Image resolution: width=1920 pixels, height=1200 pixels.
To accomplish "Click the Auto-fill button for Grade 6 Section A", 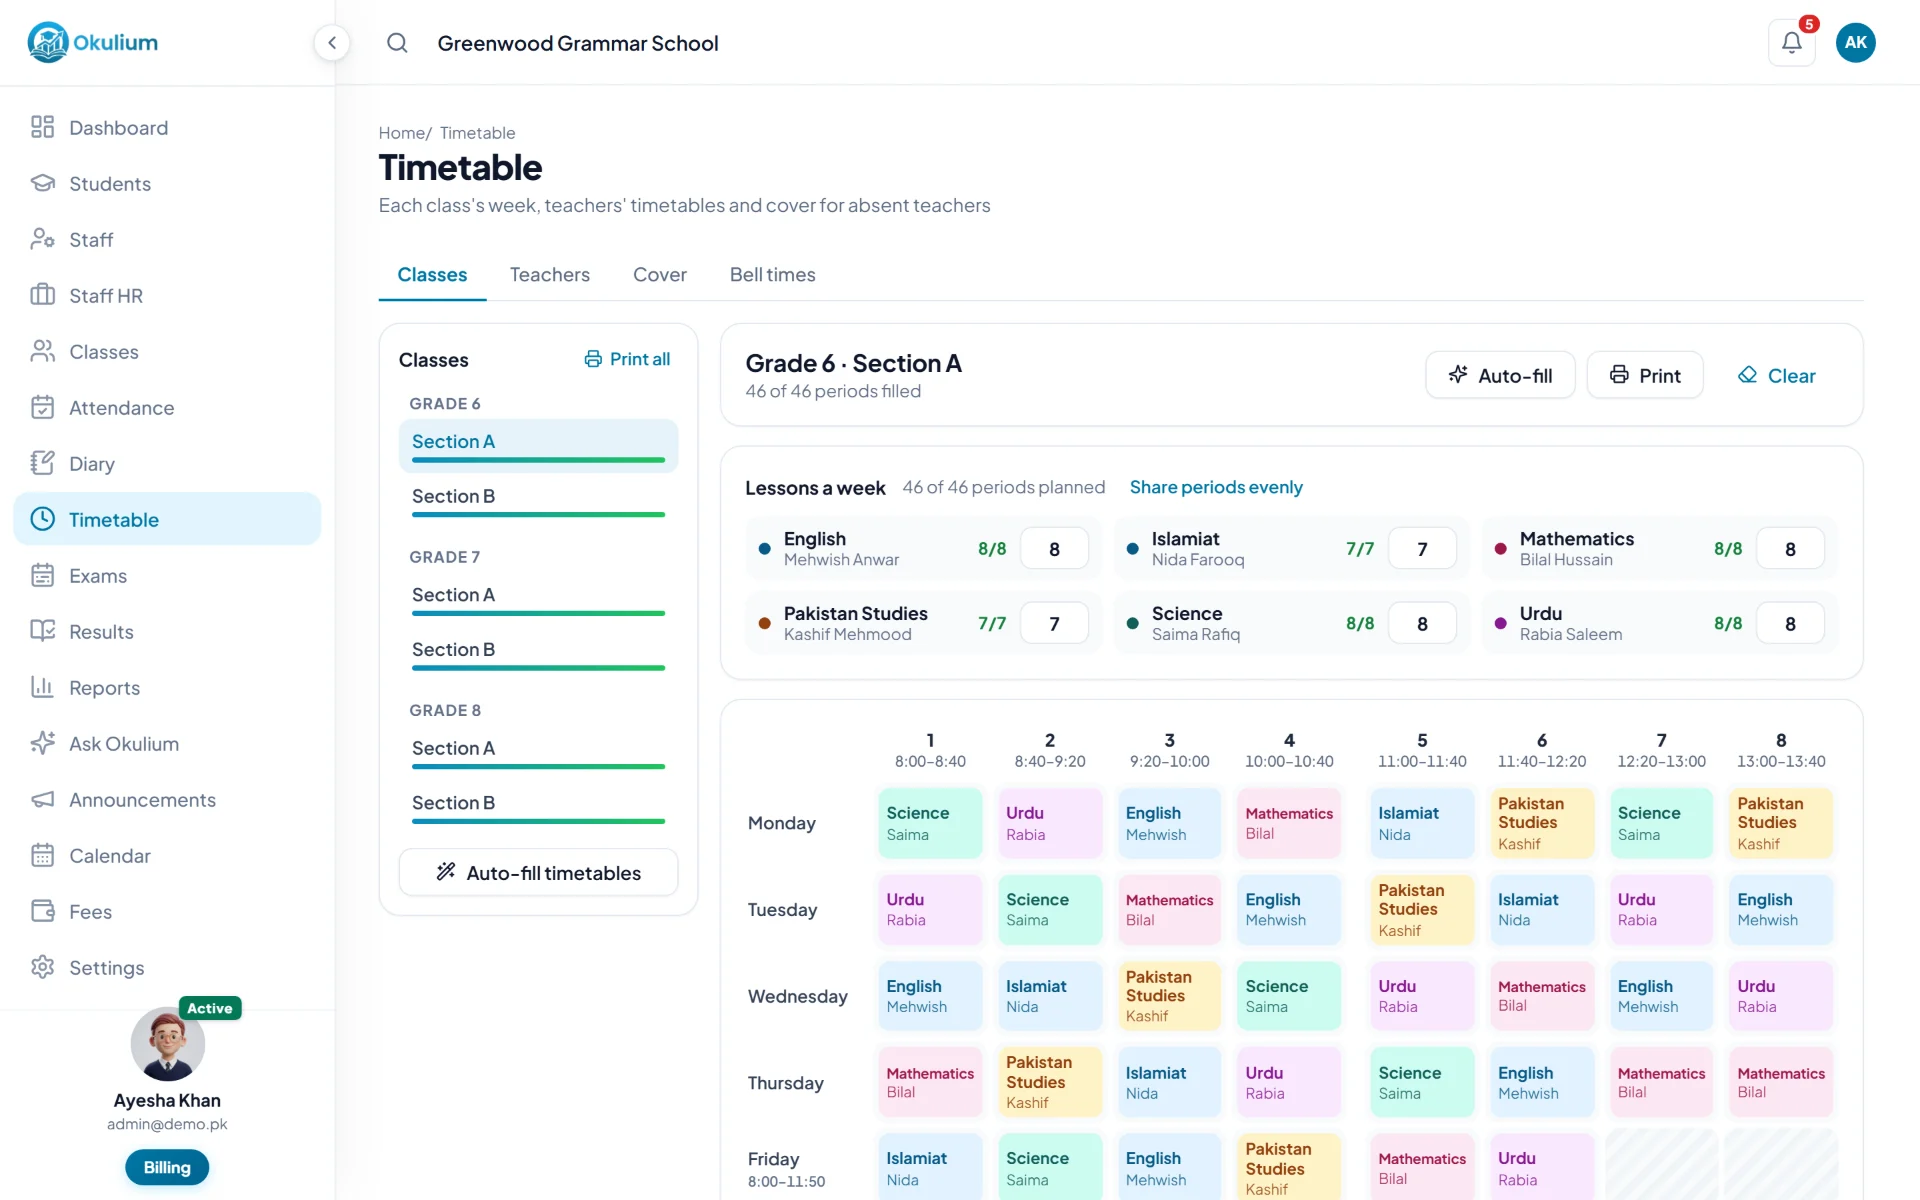I will [1499, 376].
